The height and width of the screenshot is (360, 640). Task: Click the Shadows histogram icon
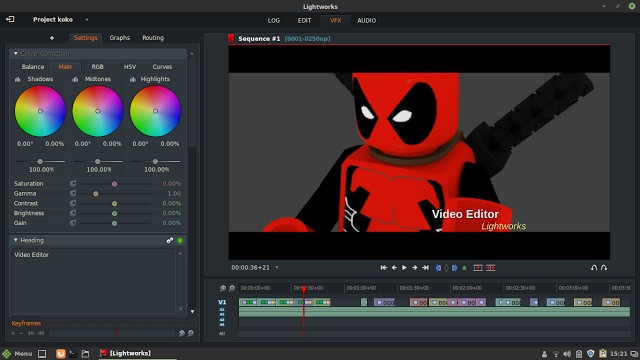[18, 79]
